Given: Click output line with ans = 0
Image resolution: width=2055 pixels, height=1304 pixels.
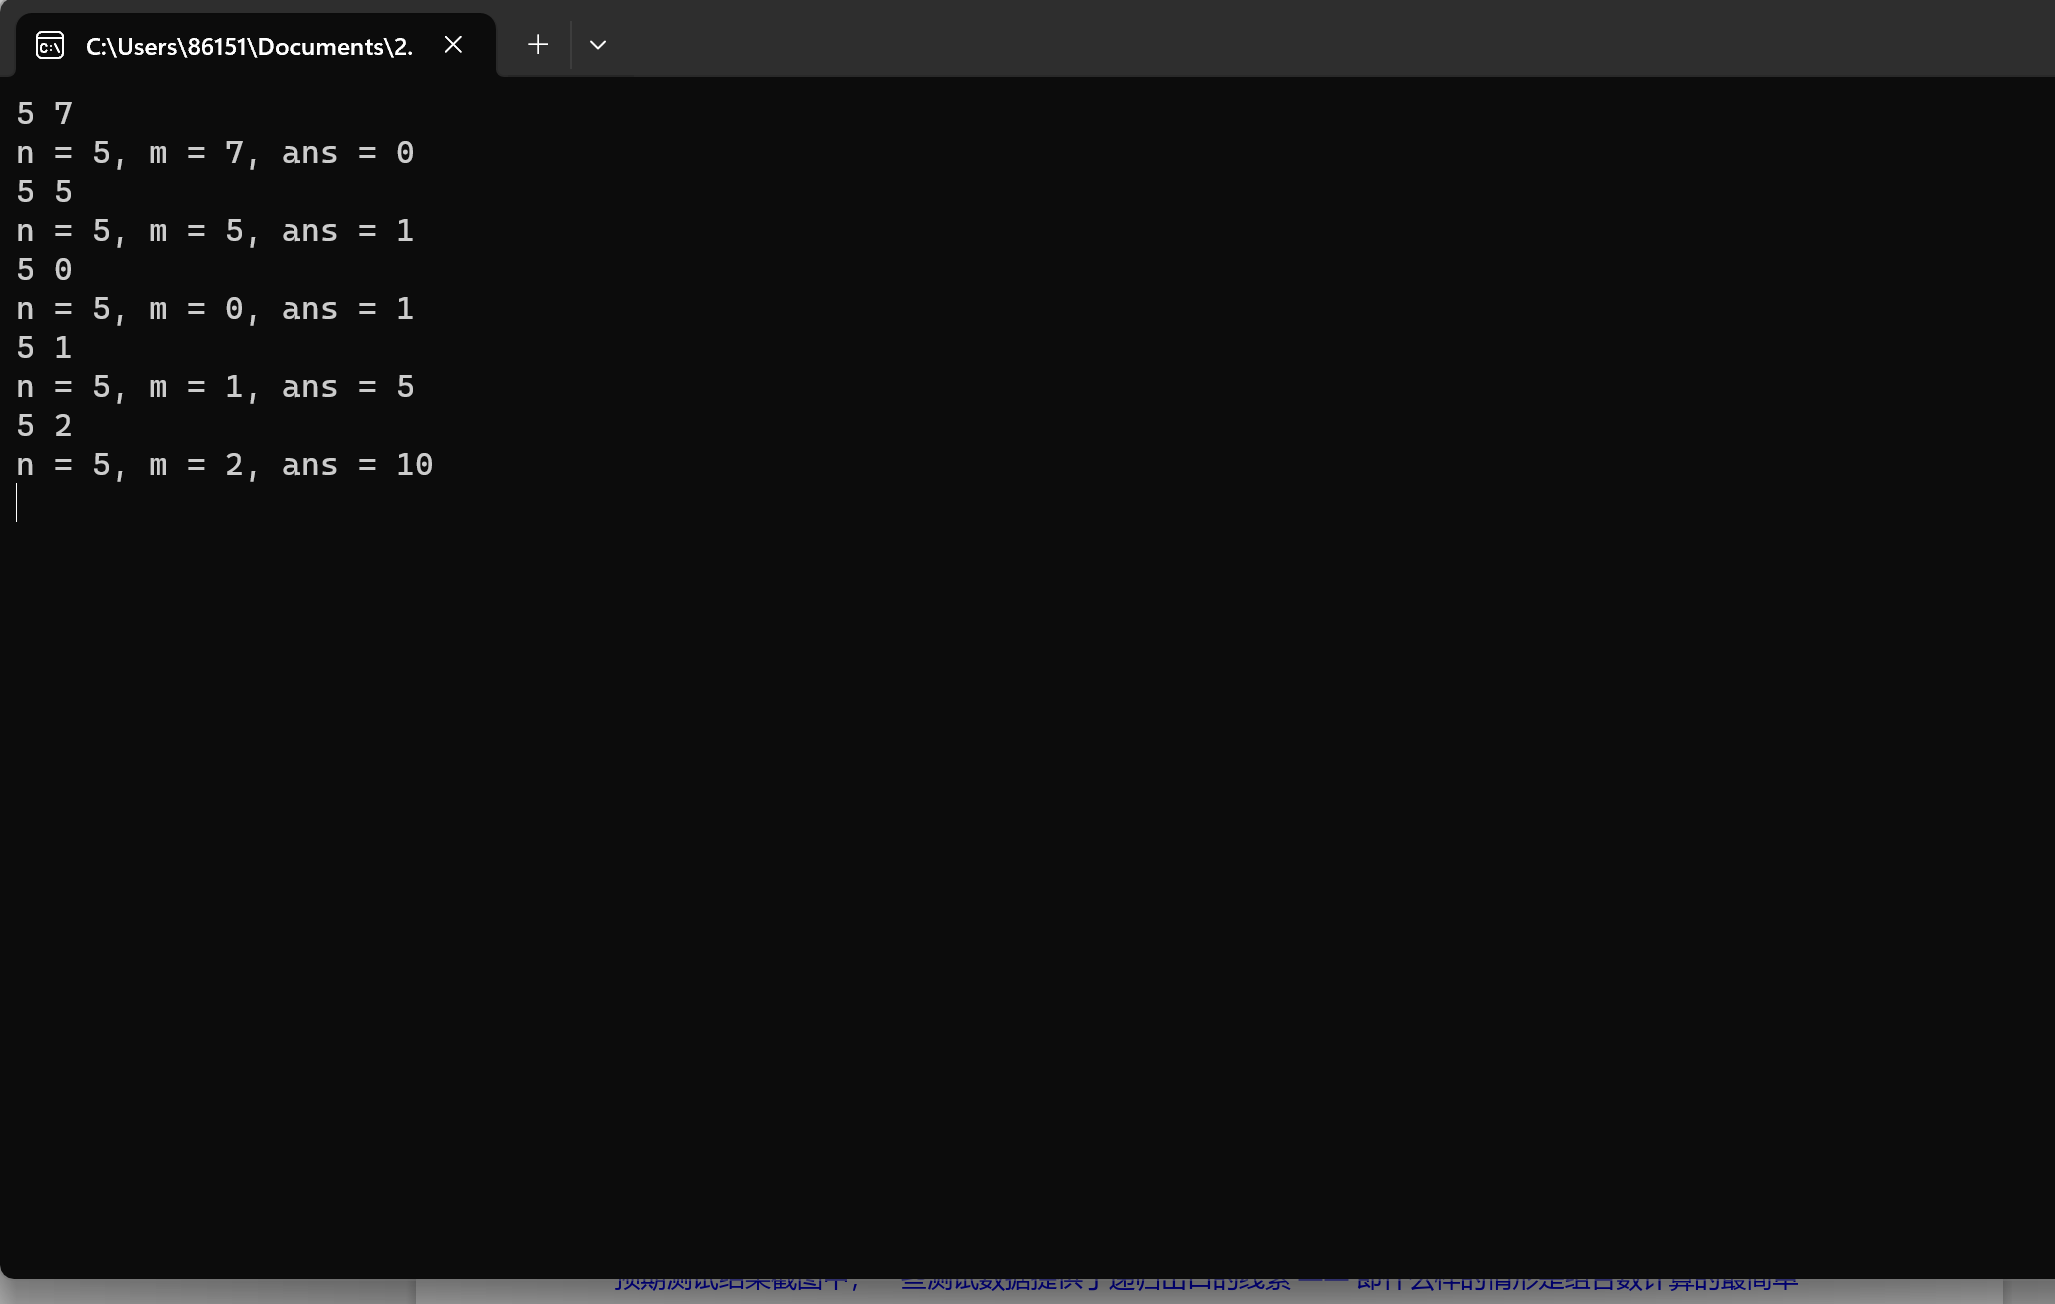Looking at the screenshot, I should [x=215, y=153].
